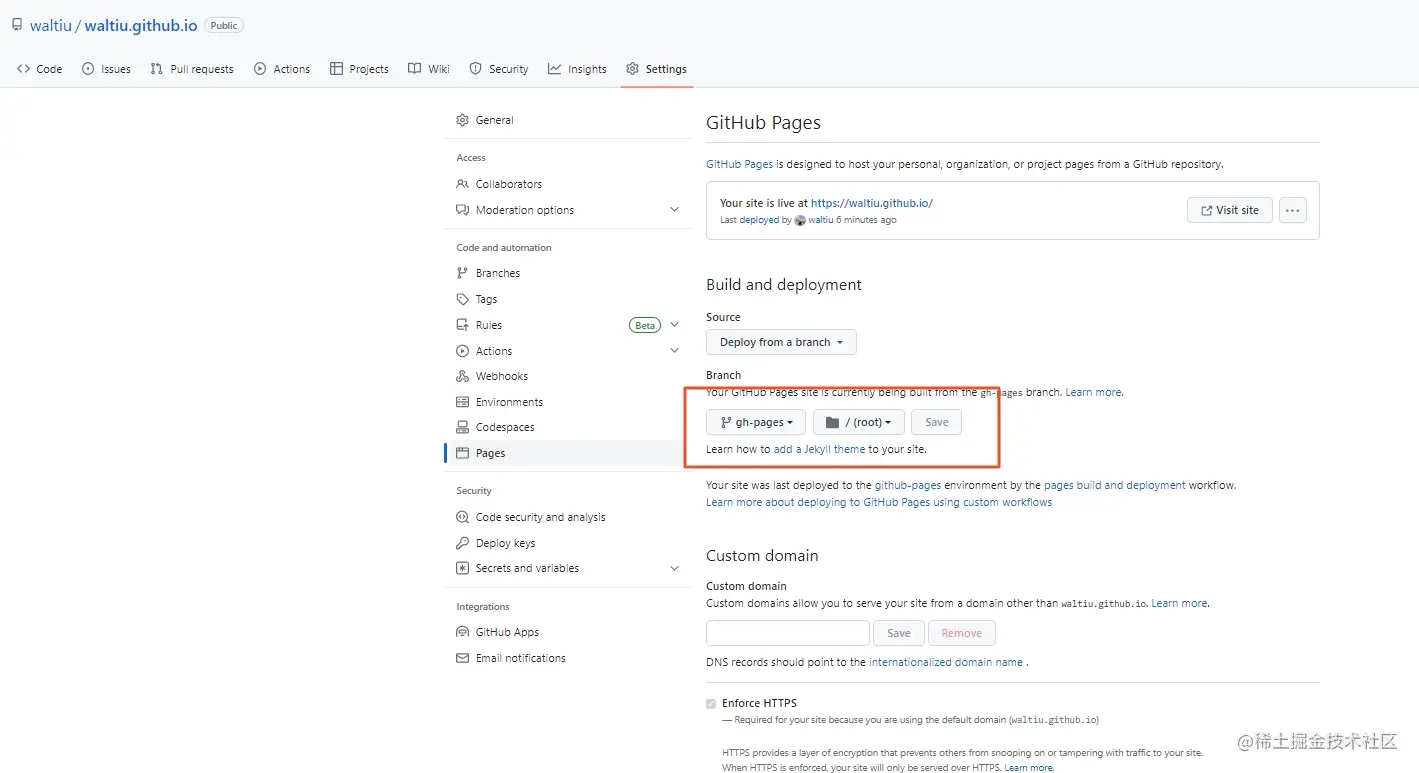Click the Tags label icon
The height and width of the screenshot is (773, 1419).
pos(462,299)
